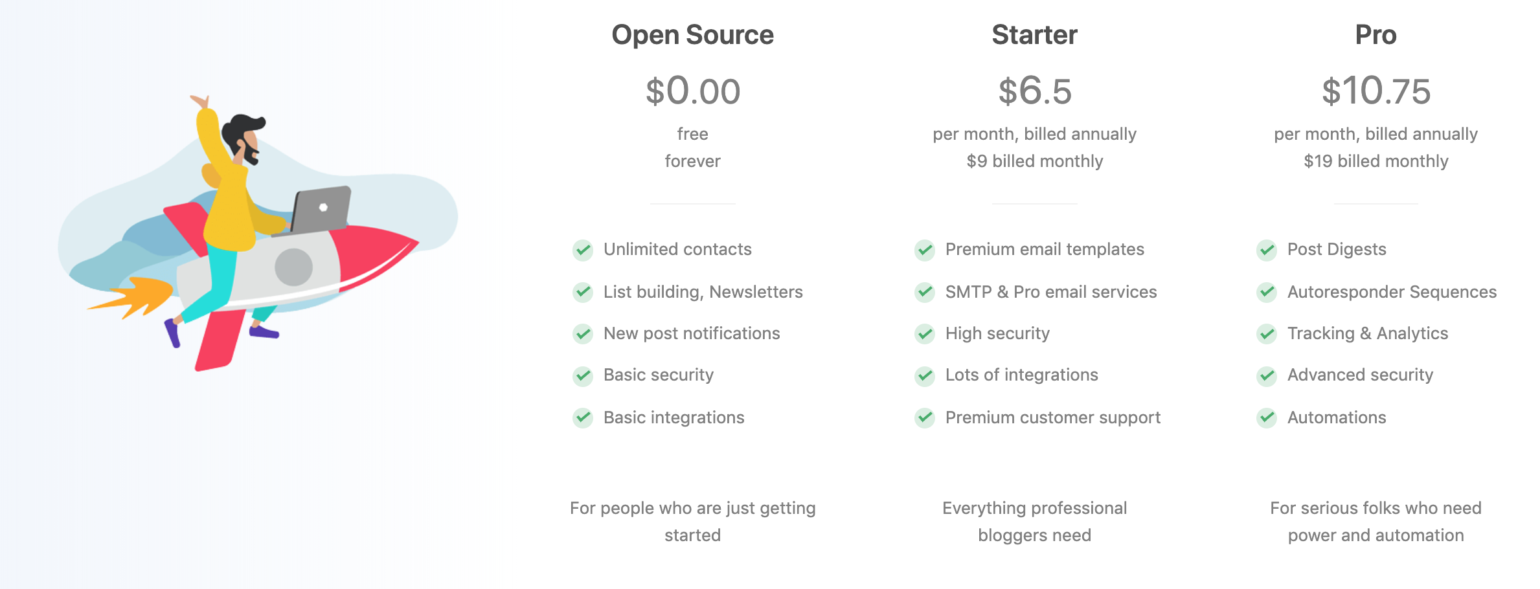Click the Advanced security feature text
This screenshot has width=1540, height=589.
(x=1360, y=376)
